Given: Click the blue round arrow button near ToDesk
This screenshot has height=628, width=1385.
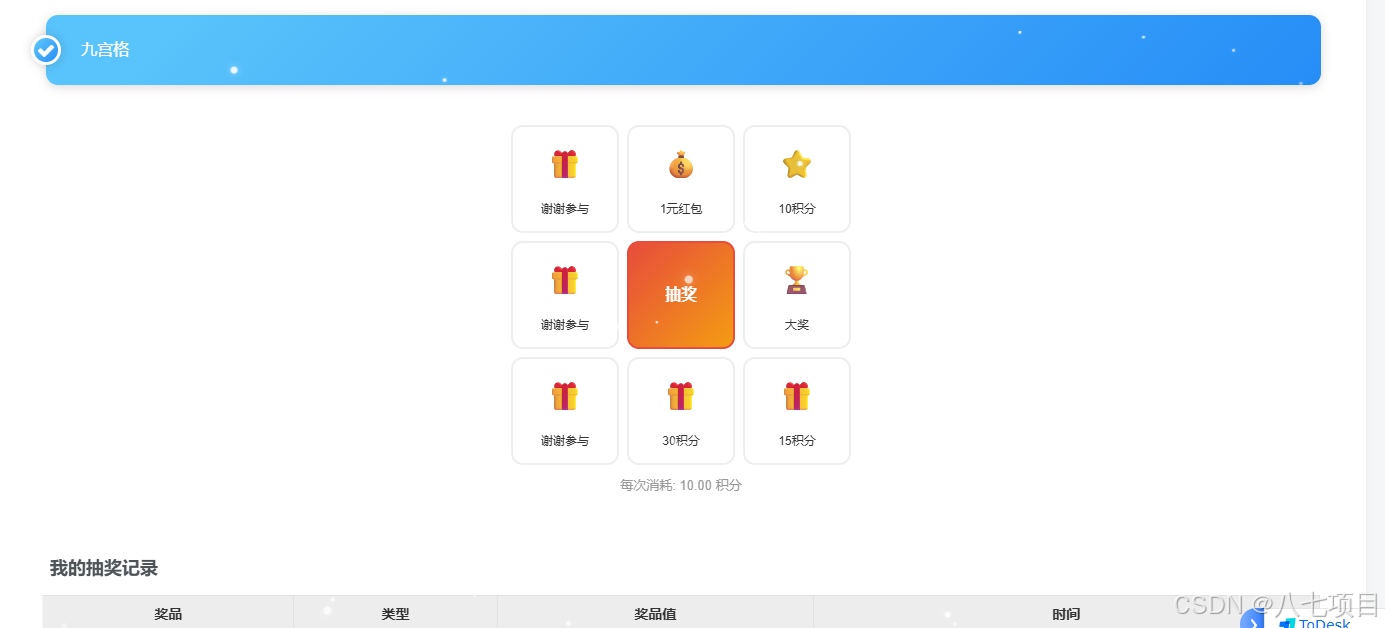Looking at the screenshot, I should click(1252, 620).
